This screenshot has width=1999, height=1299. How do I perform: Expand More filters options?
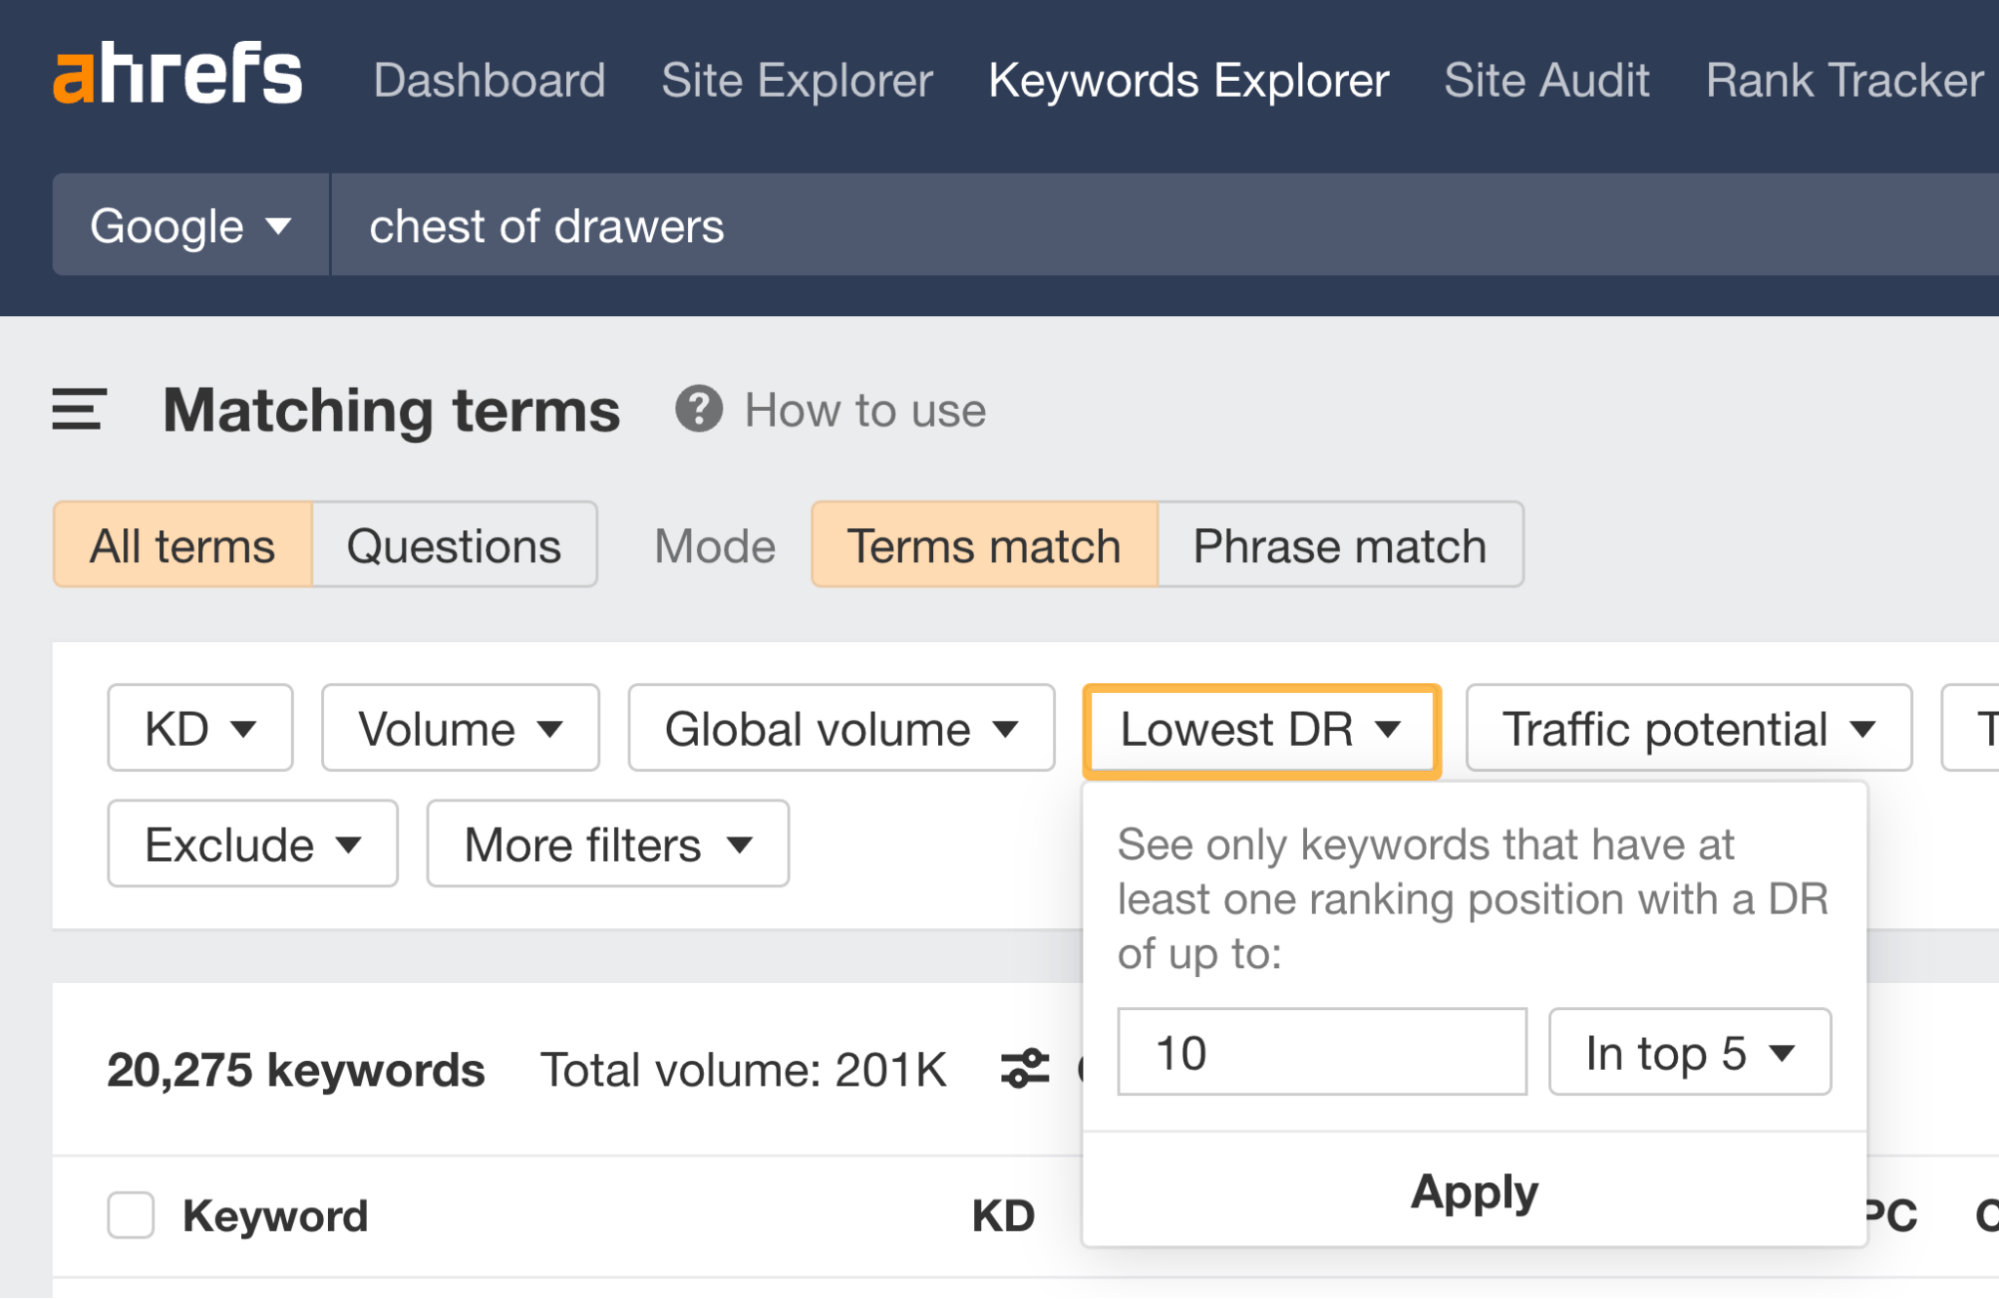(605, 844)
